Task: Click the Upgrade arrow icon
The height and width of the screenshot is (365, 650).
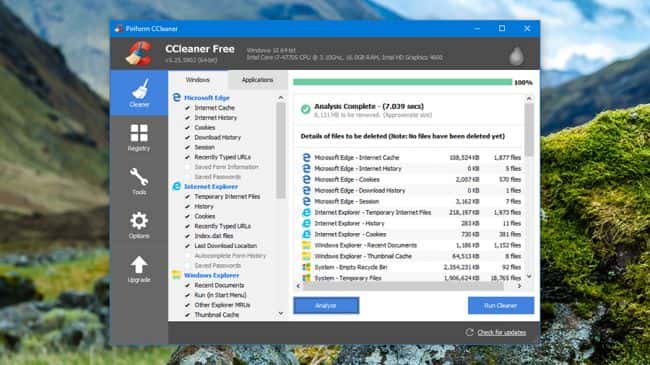Action: pyautogui.click(x=139, y=265)
